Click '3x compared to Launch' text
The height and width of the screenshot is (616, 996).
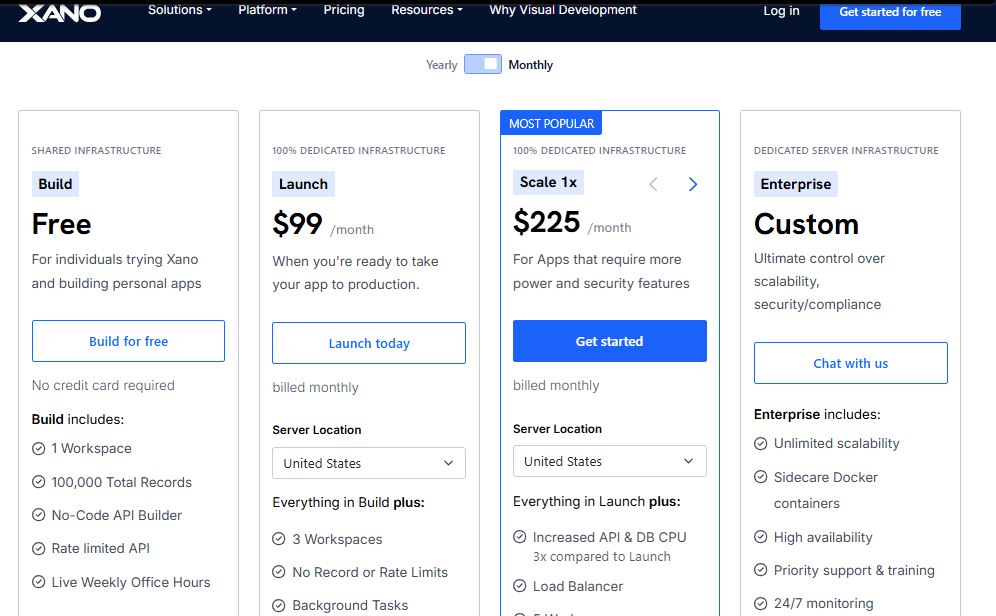[602, 557]
